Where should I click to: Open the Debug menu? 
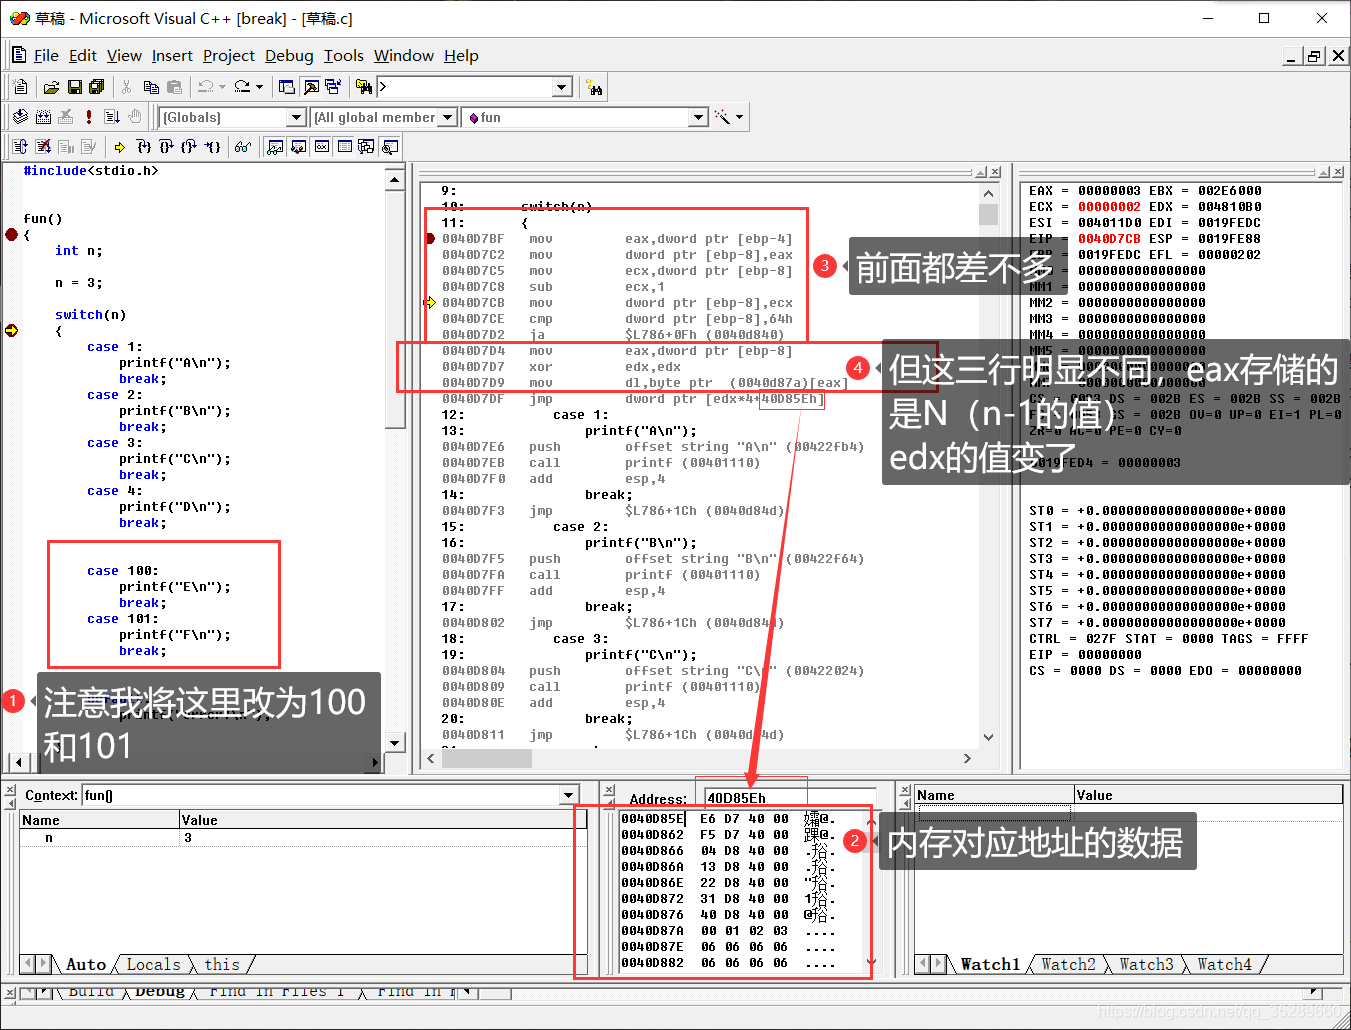point(289,56)
